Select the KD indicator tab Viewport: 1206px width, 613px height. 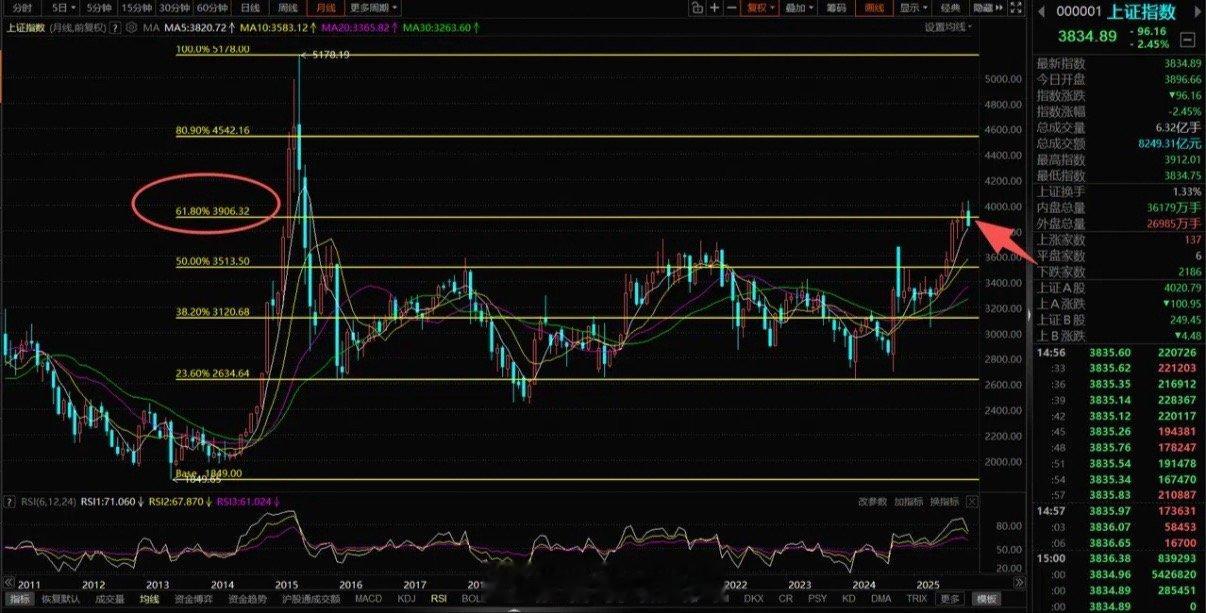(849, 599)
